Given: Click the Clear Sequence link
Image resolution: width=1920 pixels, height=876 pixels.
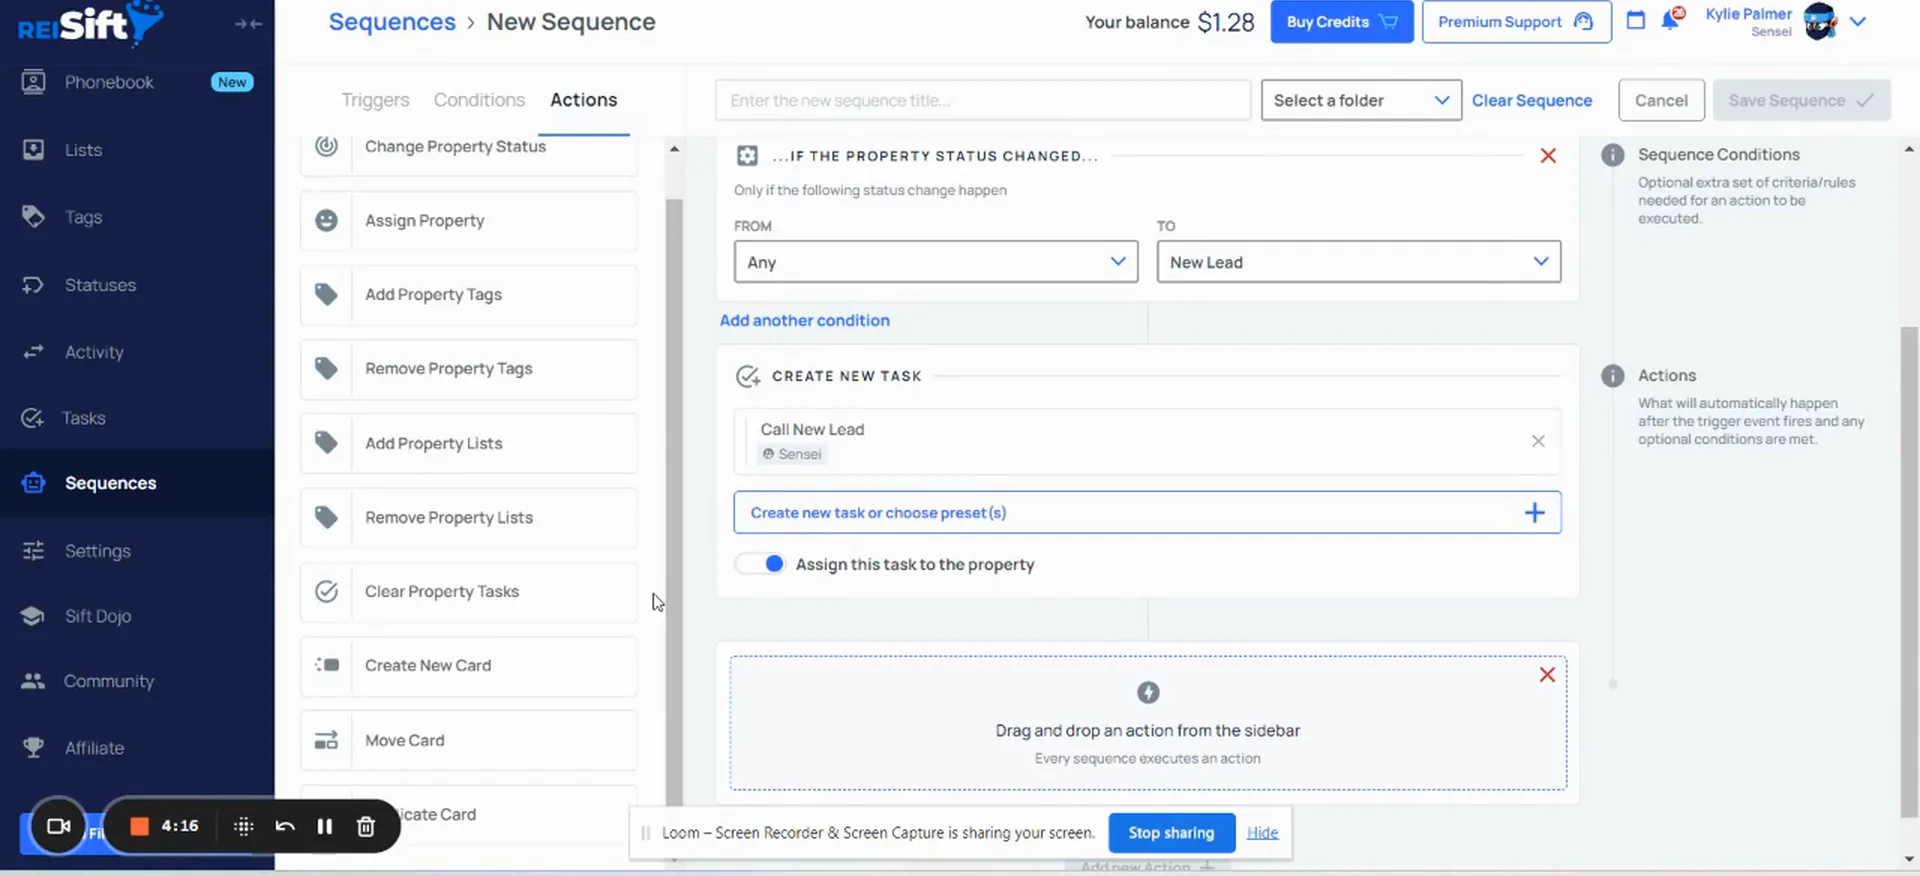Looking at the screenshot, I should tap(1532, 101).
